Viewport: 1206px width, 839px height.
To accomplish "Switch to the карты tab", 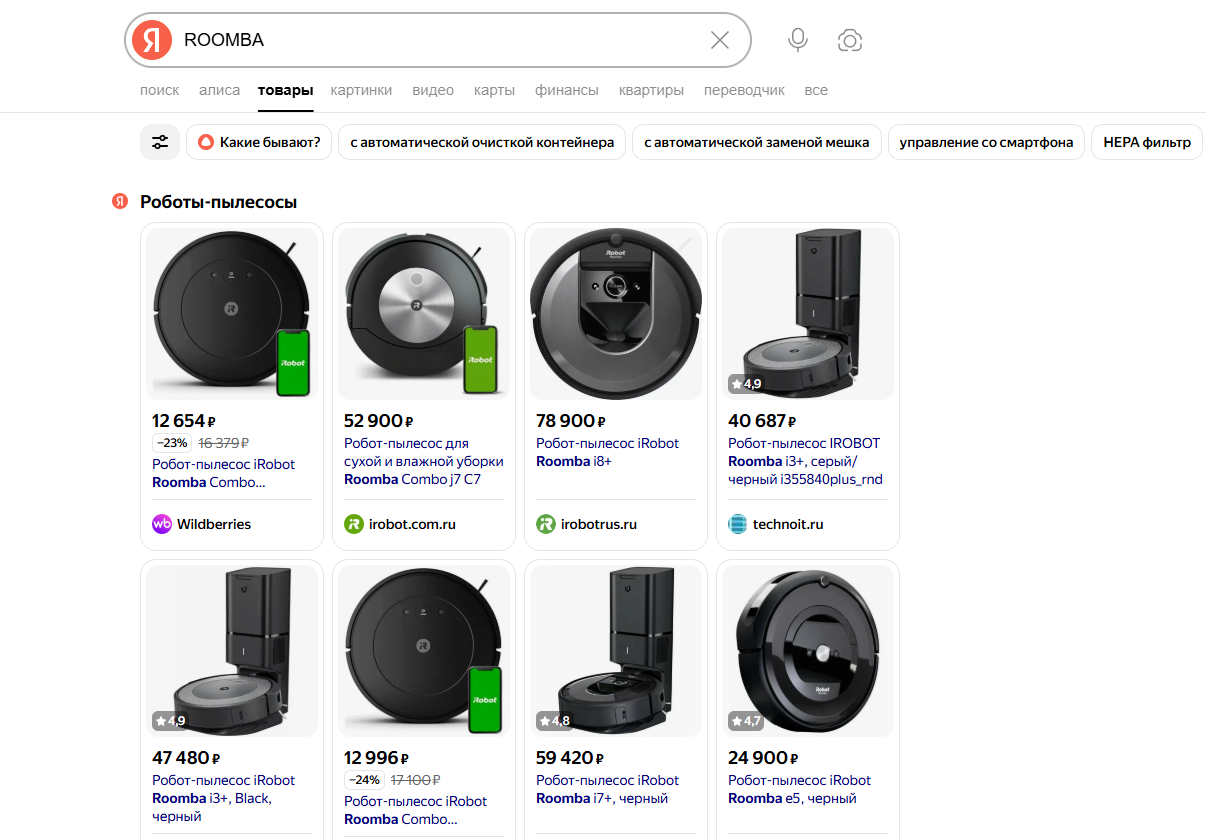I will click(494, 90).
